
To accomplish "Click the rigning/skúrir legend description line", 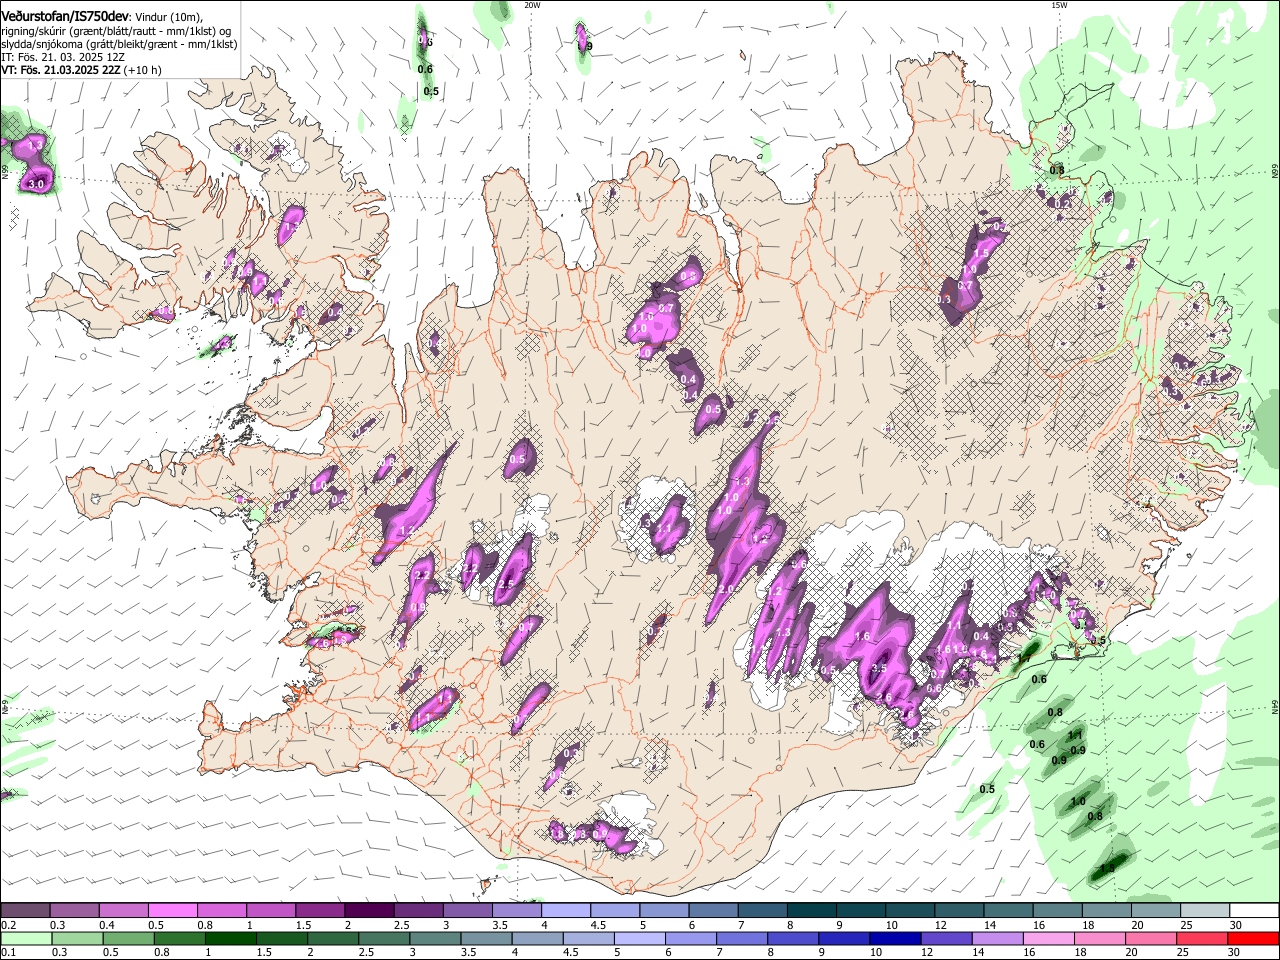I will 116,31.
